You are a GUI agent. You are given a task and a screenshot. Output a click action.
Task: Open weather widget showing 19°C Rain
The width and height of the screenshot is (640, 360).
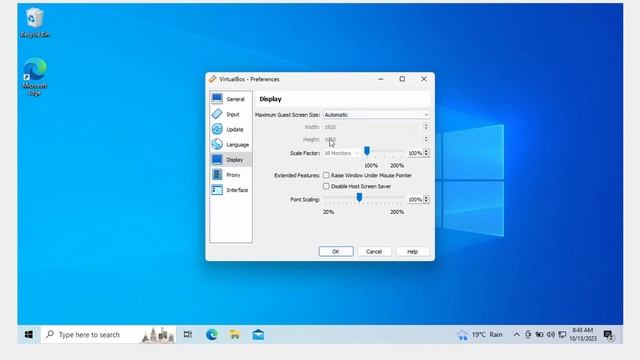480,335
